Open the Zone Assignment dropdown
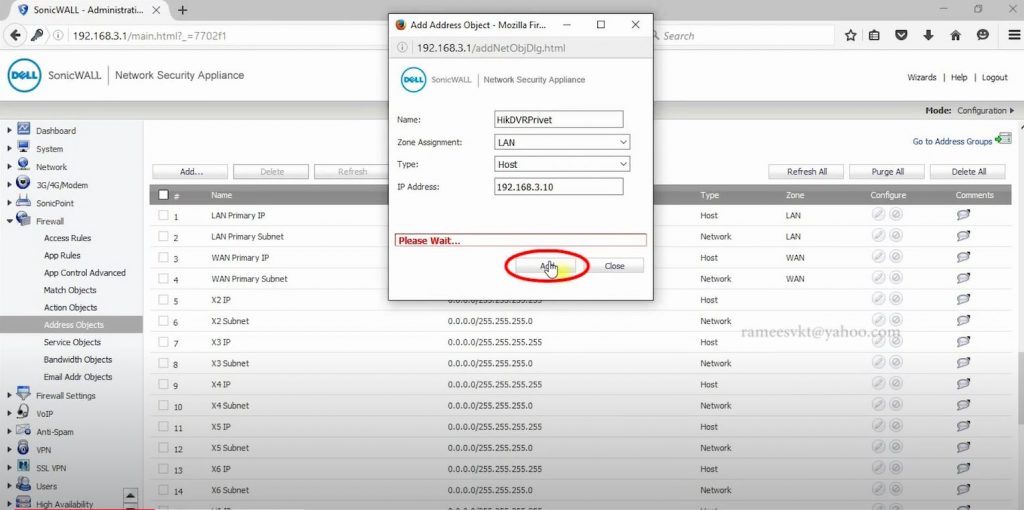 pos(562,142)
